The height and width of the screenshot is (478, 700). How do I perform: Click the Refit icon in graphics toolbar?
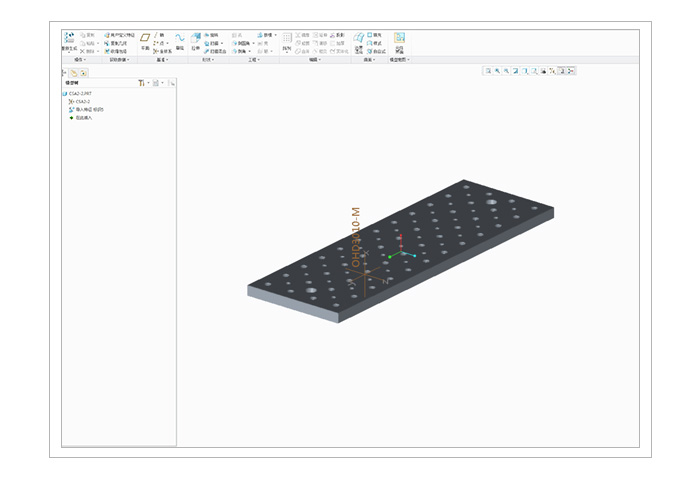click(x=488, y=71)
